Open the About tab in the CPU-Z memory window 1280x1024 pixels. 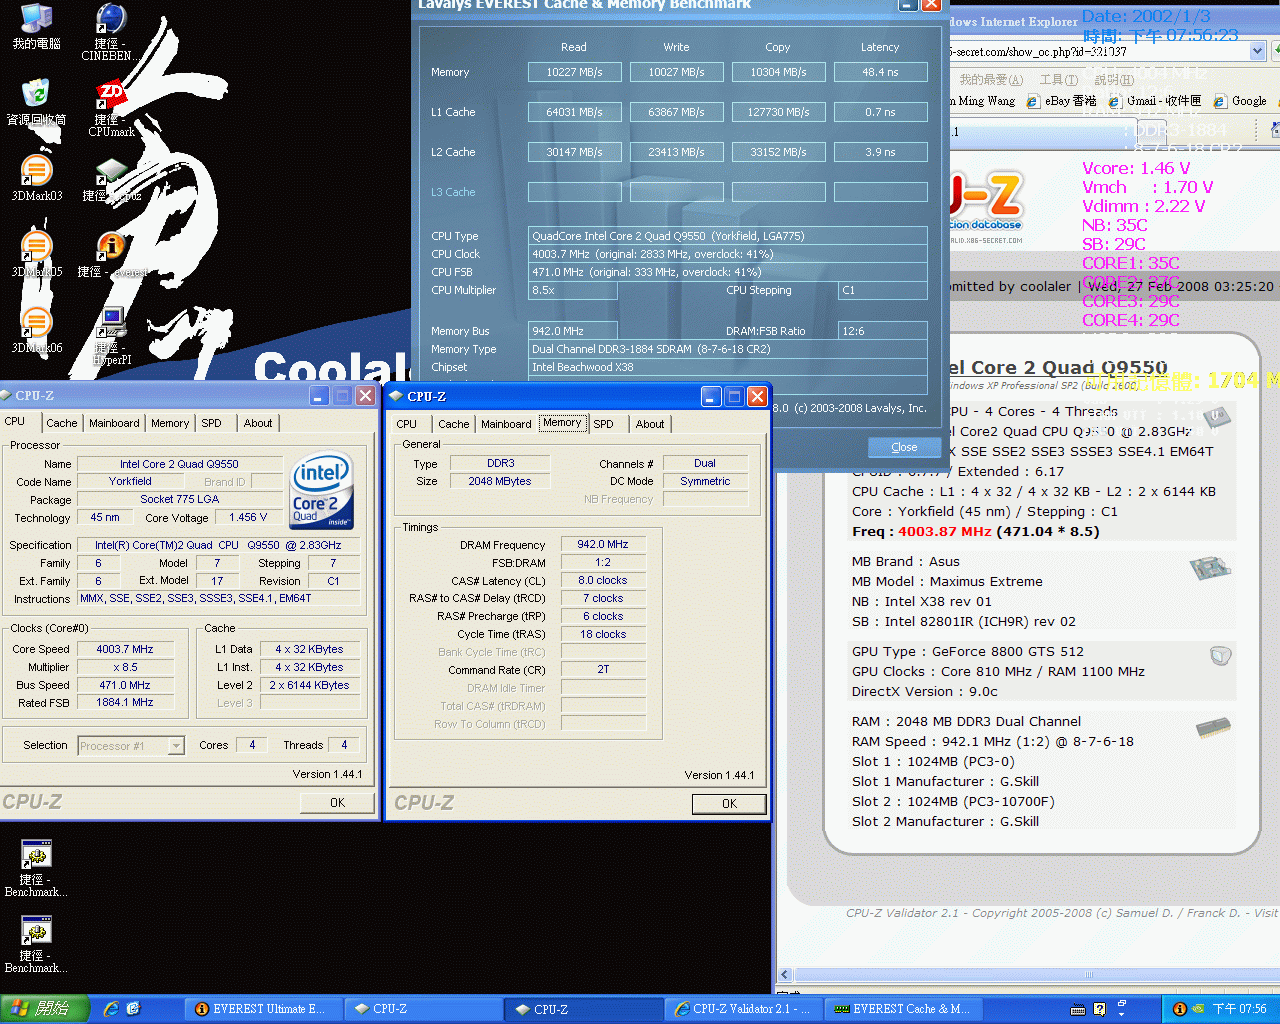(x=650, y=424)
